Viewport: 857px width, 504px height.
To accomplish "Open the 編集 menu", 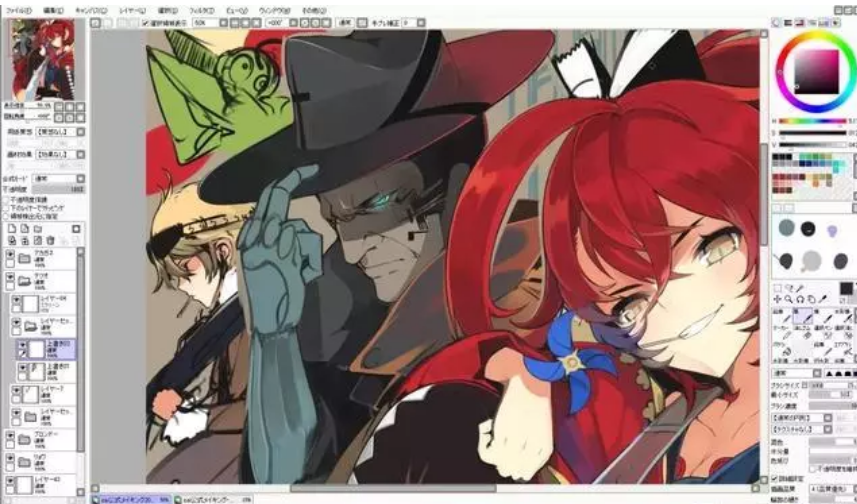I will point(53,10).
